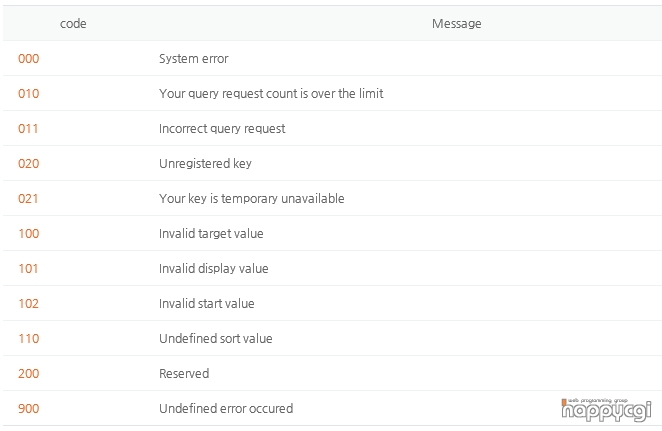Select error code 020
The width and height of the screenshot is (662, 431).
(29, 164)
